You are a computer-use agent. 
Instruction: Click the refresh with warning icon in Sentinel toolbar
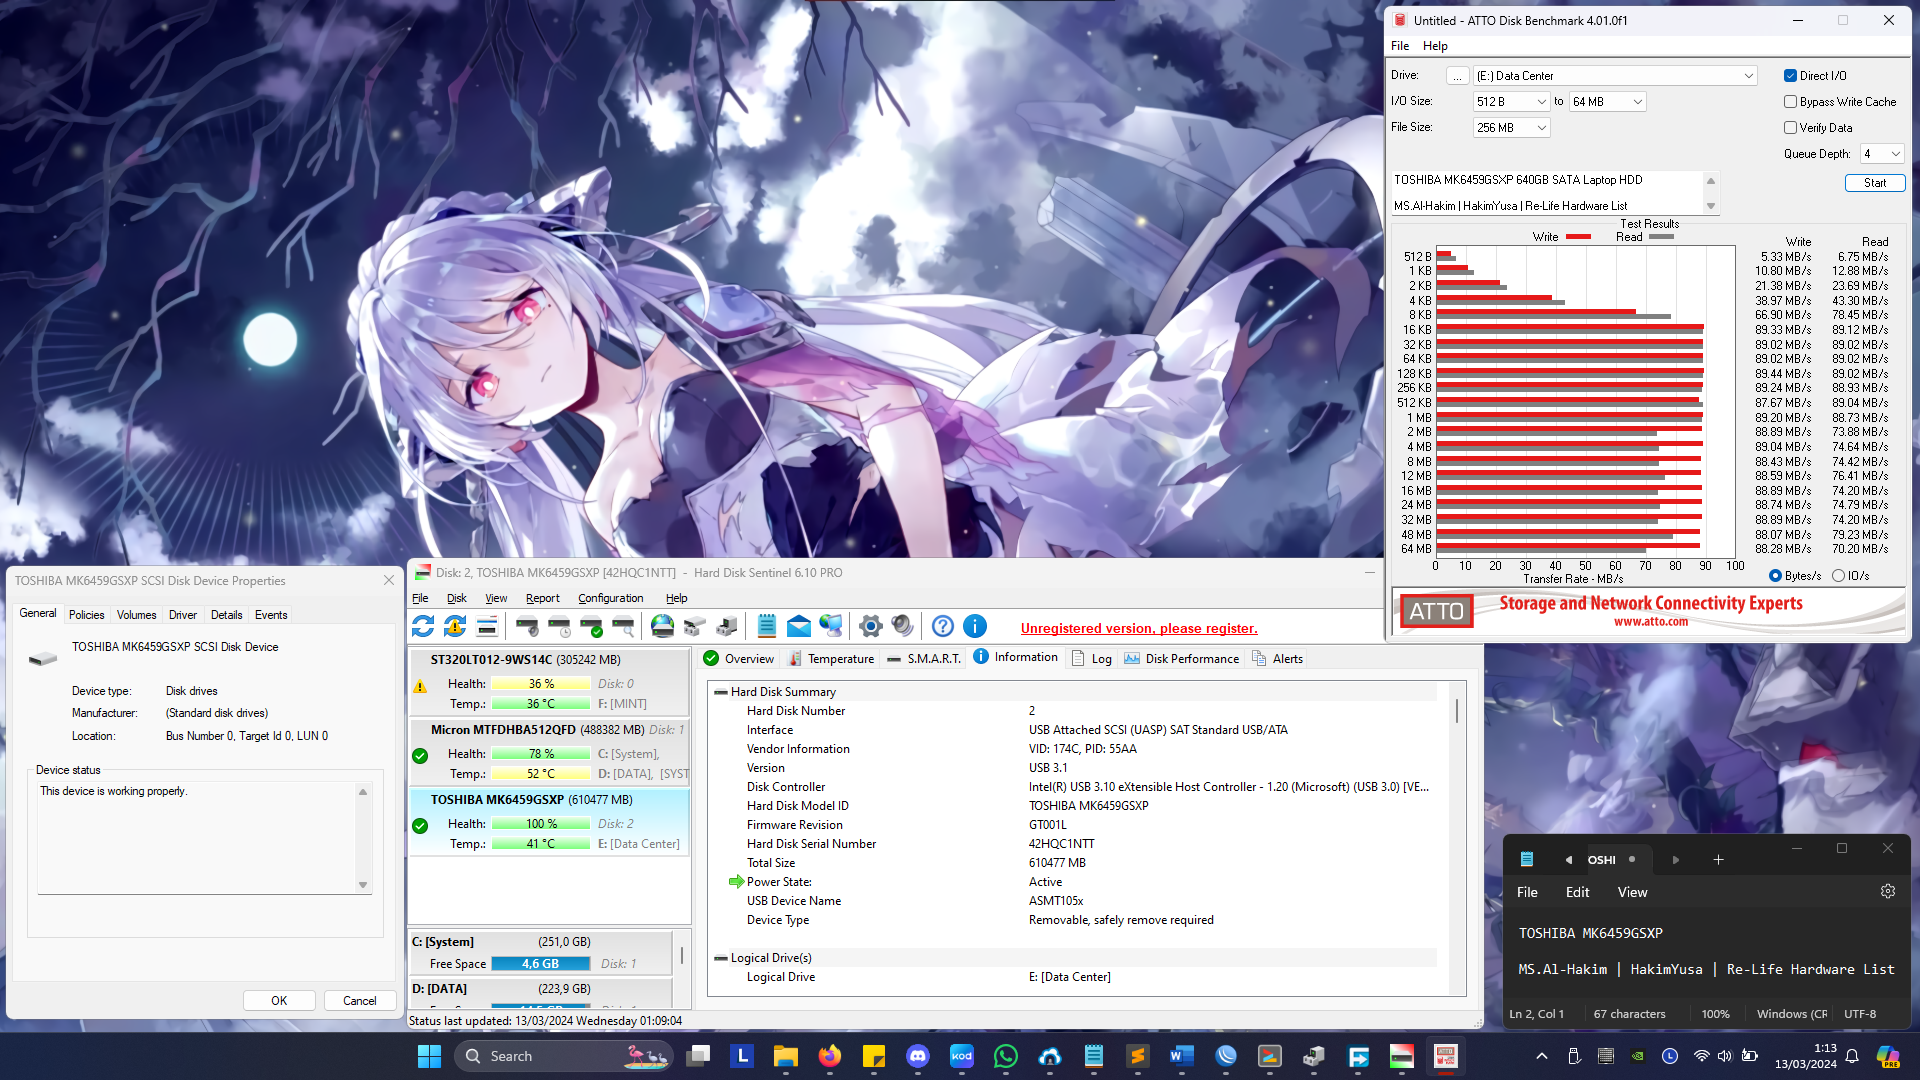coord(455,627)
